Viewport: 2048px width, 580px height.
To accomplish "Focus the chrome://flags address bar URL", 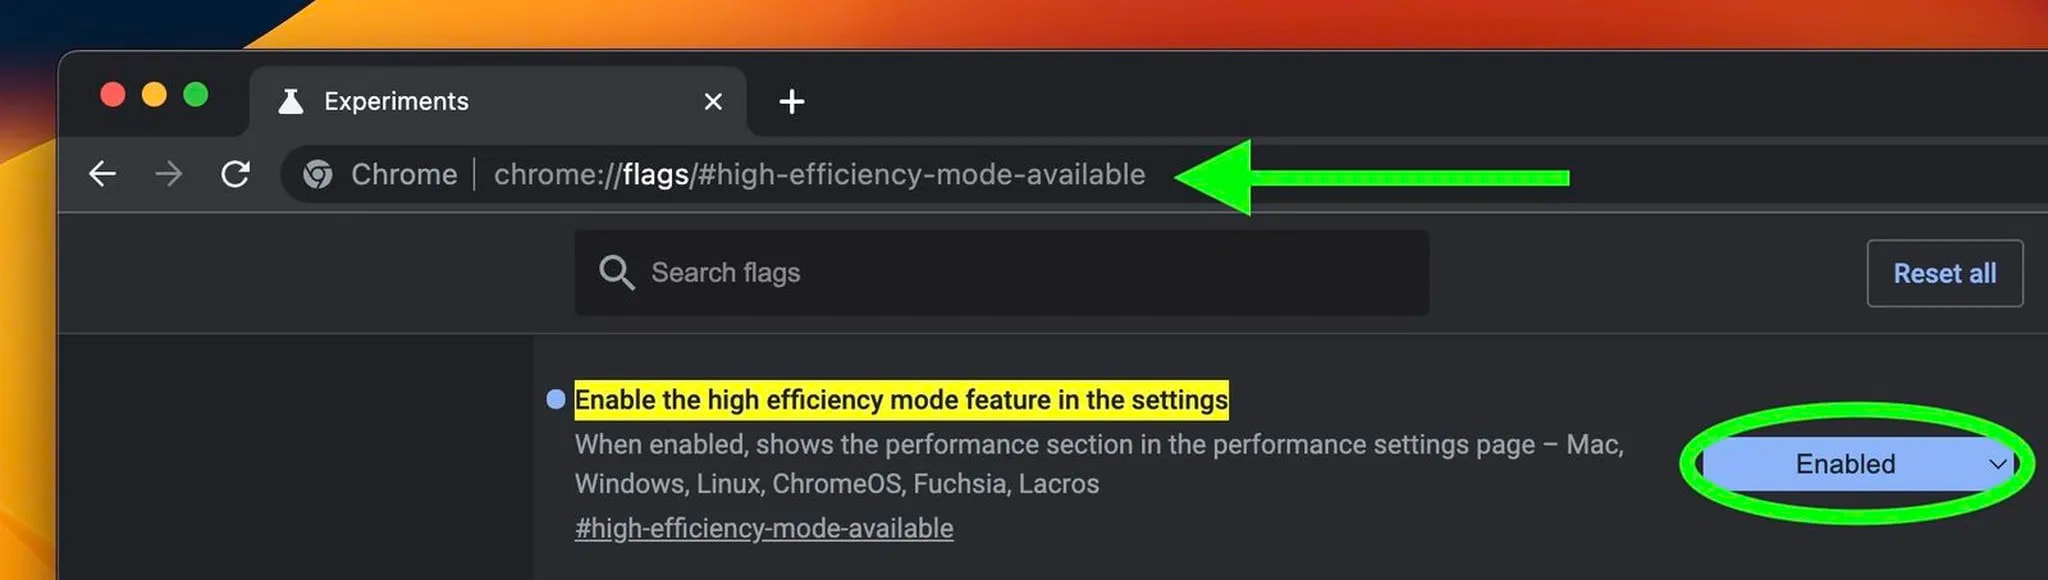I will pyautogui.click(x=819, y=174).
